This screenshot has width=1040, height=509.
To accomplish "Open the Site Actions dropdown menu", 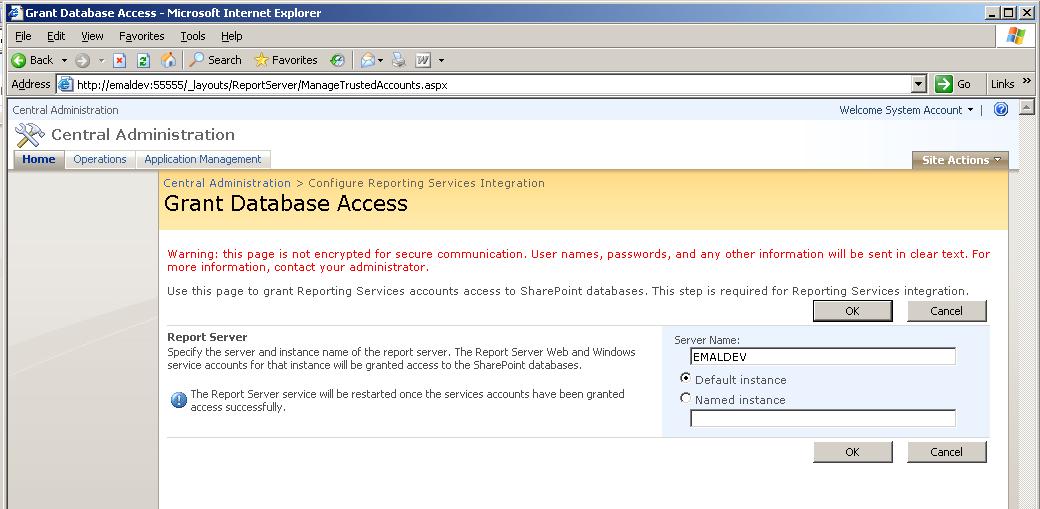I will [x=960, y=160].
